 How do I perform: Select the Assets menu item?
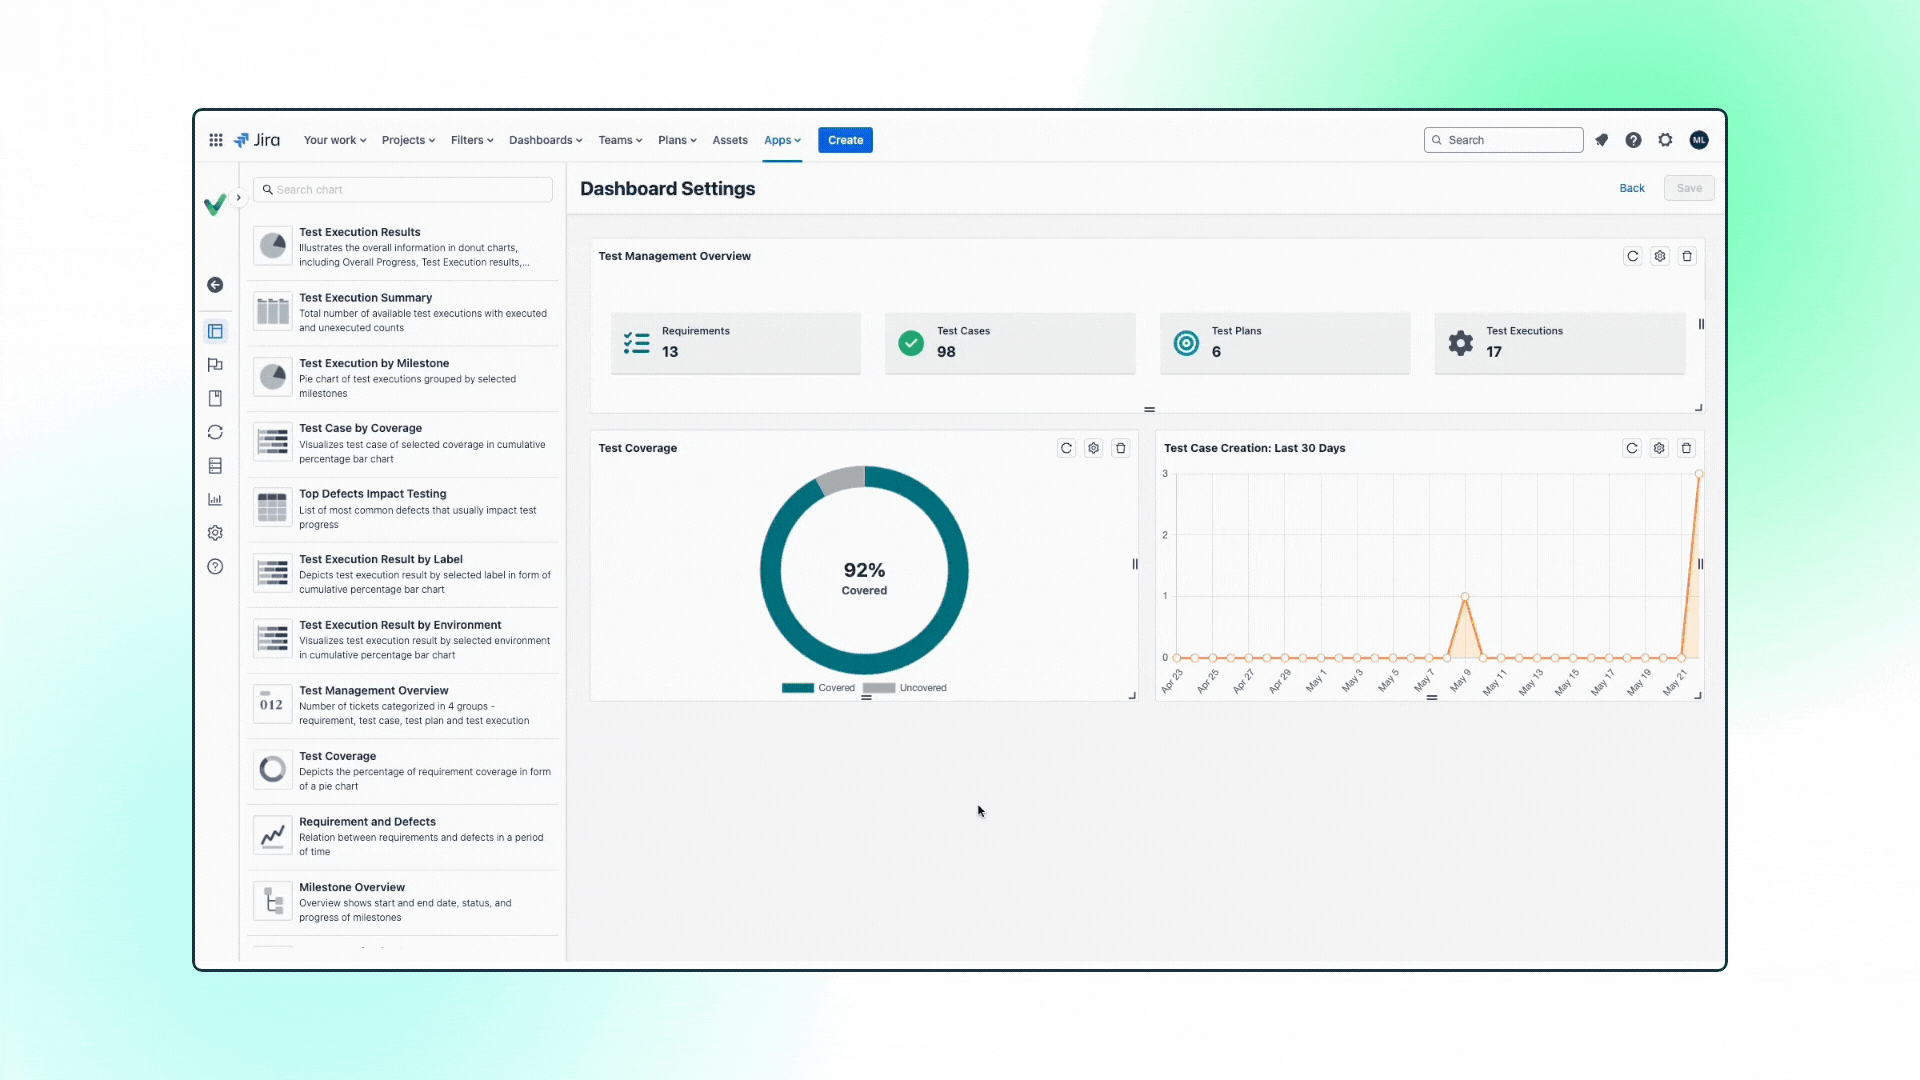[730, 140]
